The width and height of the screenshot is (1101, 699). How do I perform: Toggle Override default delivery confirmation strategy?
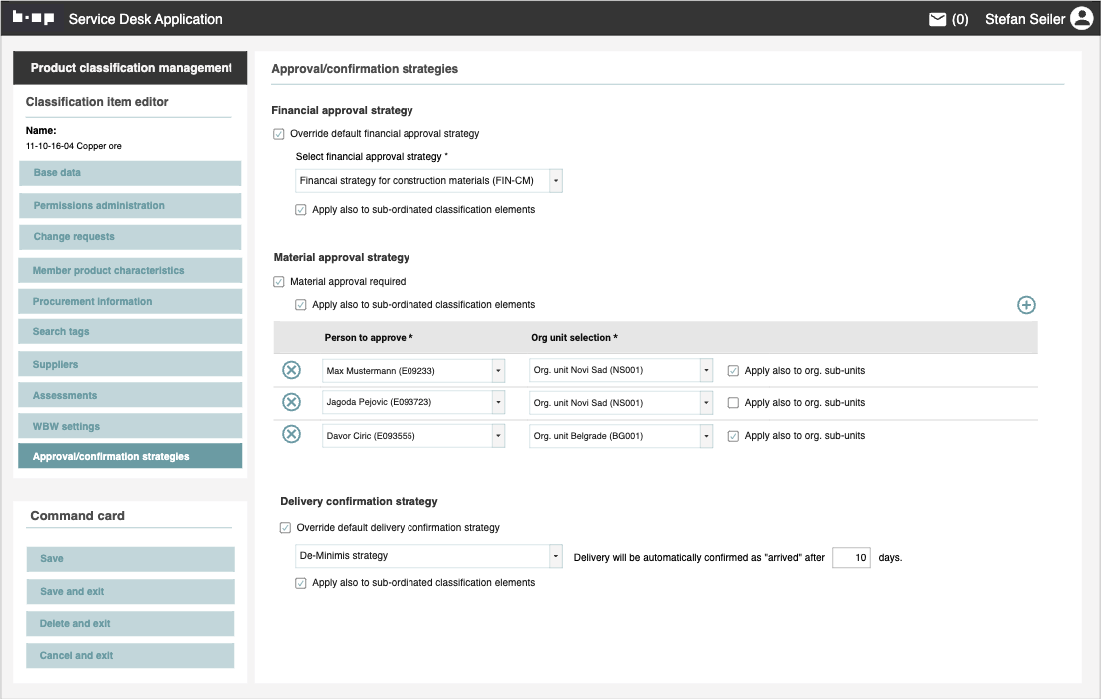pos(286,528)
